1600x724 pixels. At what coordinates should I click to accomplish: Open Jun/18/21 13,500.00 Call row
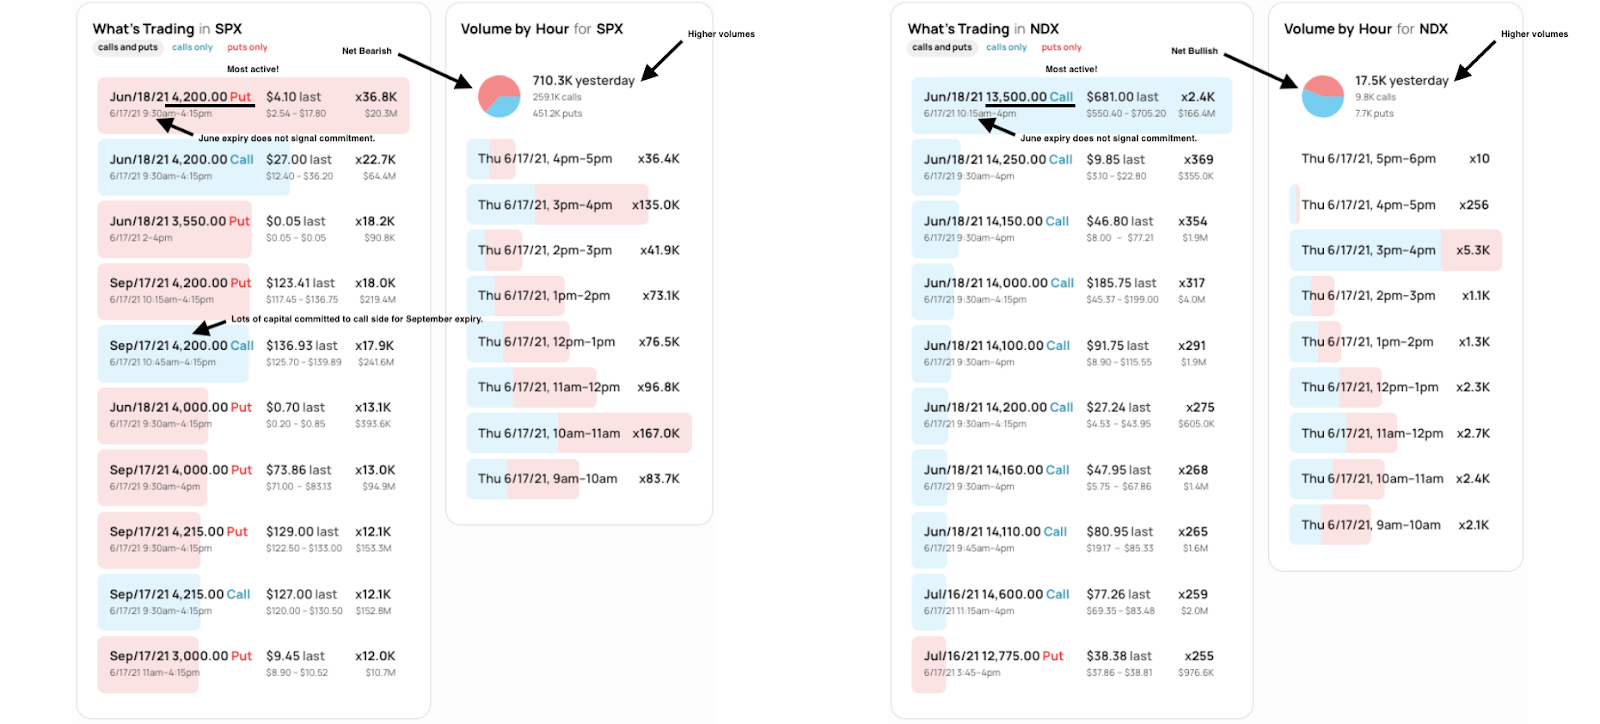[x=1071, y=105]
